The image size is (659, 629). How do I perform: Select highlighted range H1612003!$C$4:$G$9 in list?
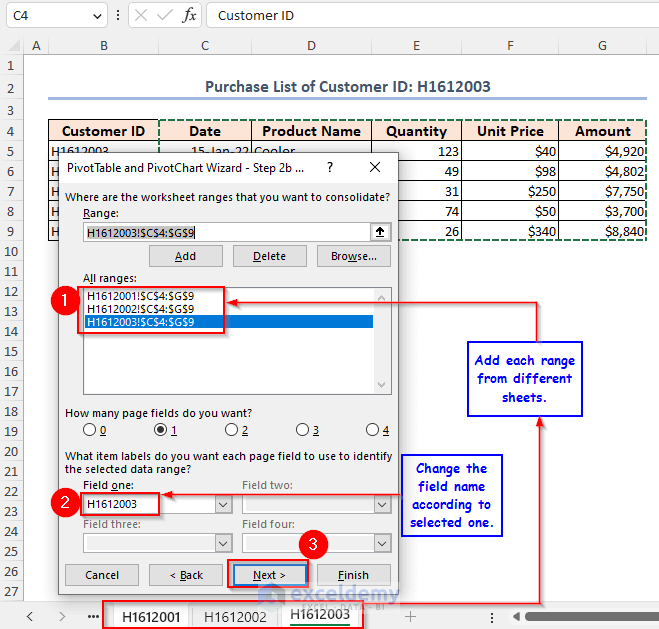tap(229, 322)
